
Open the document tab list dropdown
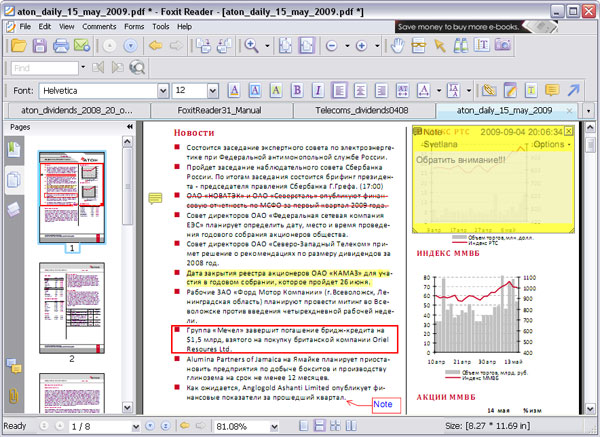589,111
